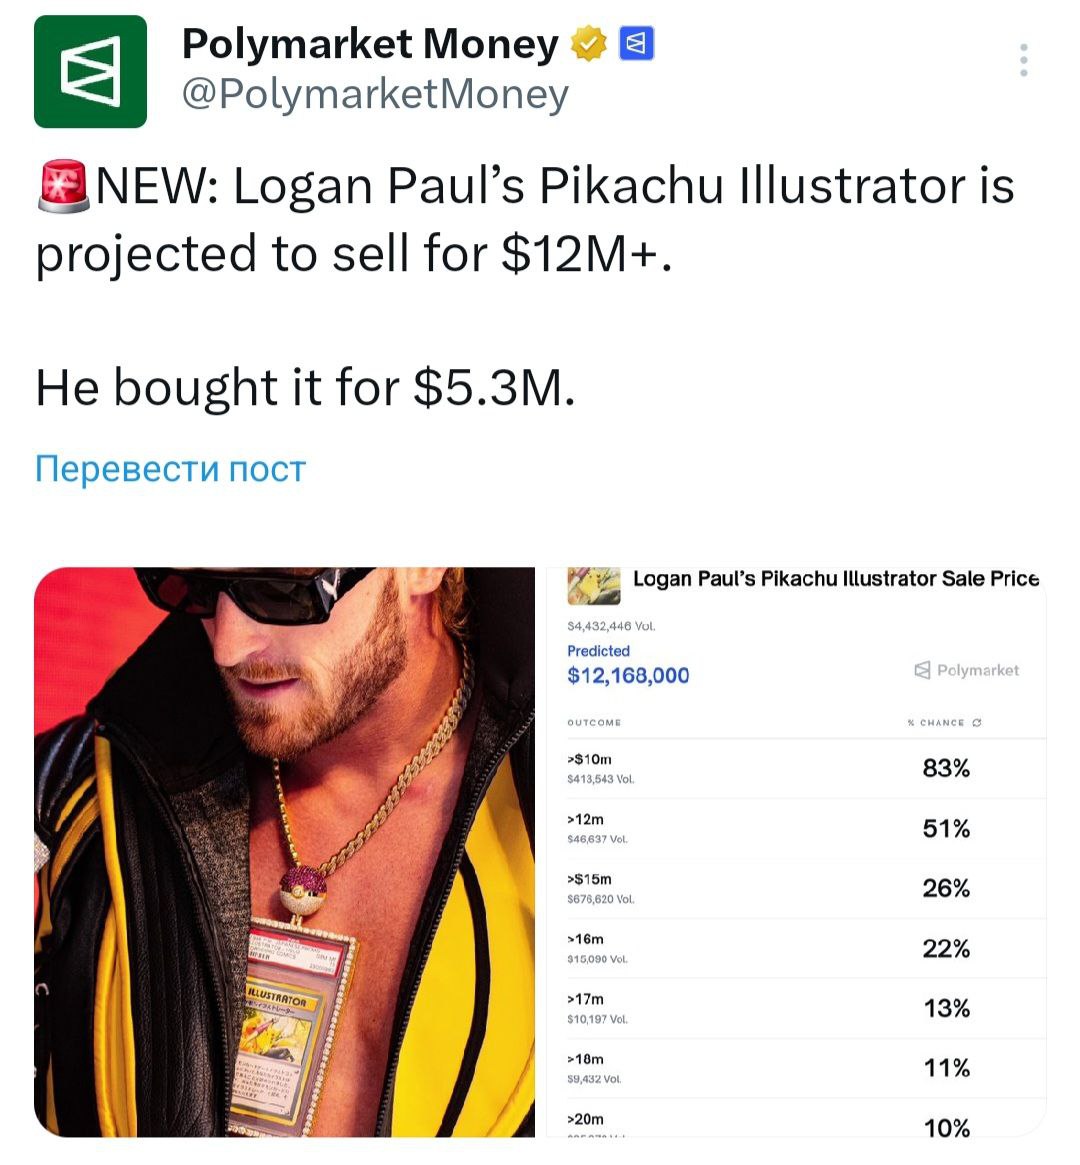Click the "Перевести пост" translate link
The height and width of the screenshot is (1165, 1080).
(170, 469)
